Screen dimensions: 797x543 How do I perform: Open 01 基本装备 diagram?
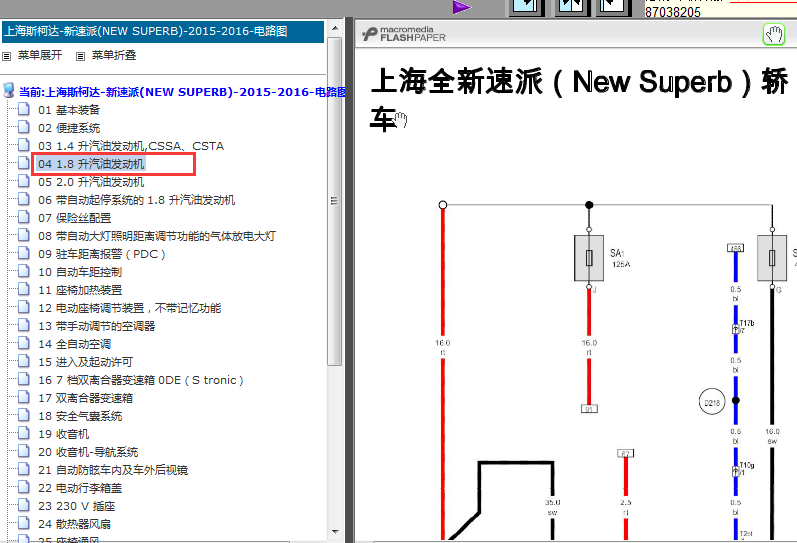pos(69,110)
